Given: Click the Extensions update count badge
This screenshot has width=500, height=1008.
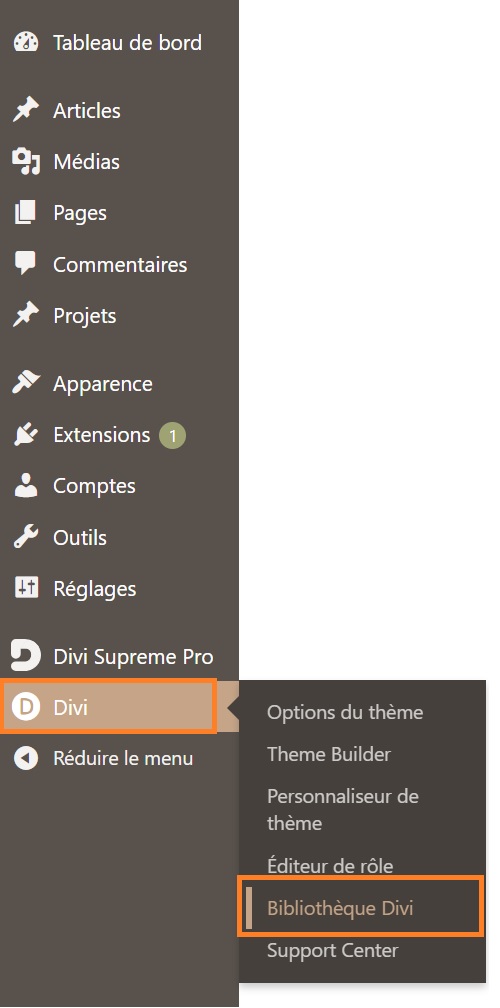Looking at the screenshot, I should 172,436.
